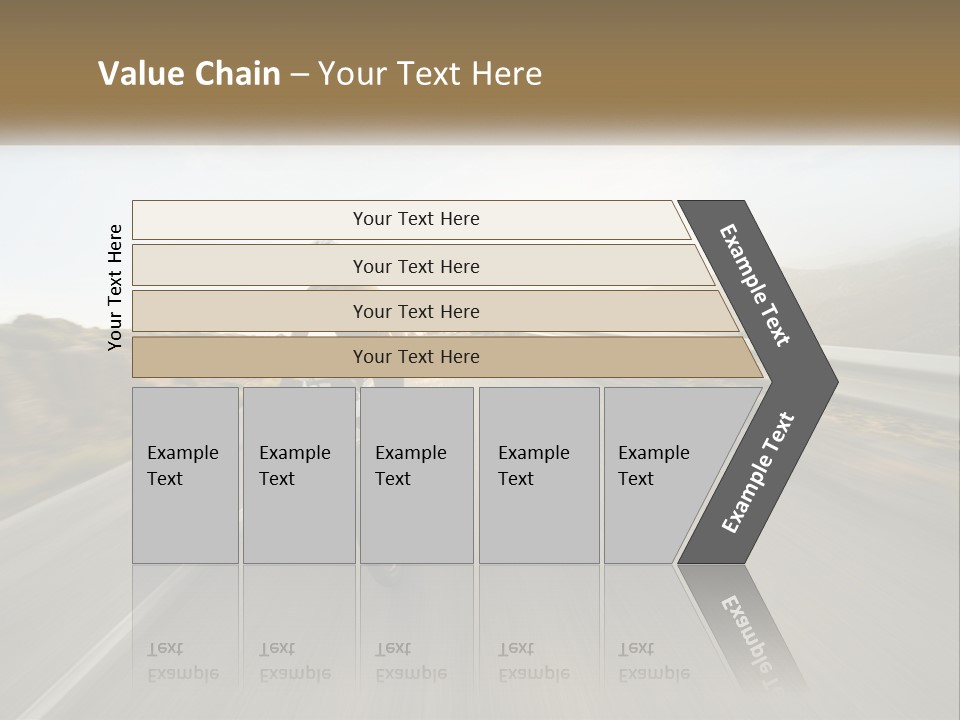The height and width of the screenshot is (720, 960).
Task: Select the fourth gray "Example Text" box
Action: click(538, 474)
